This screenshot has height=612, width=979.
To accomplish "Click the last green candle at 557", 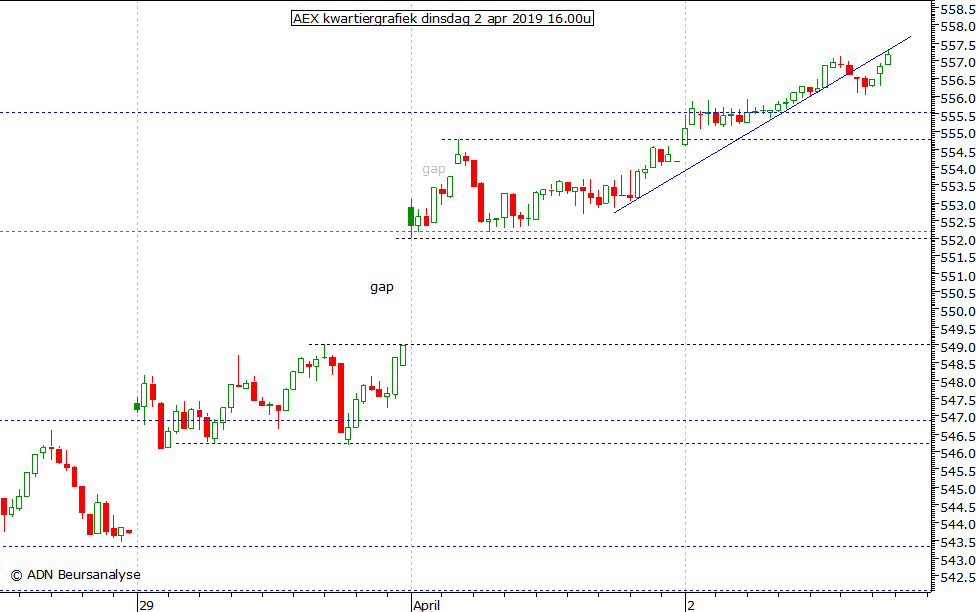I will click(x=888, y=59).
